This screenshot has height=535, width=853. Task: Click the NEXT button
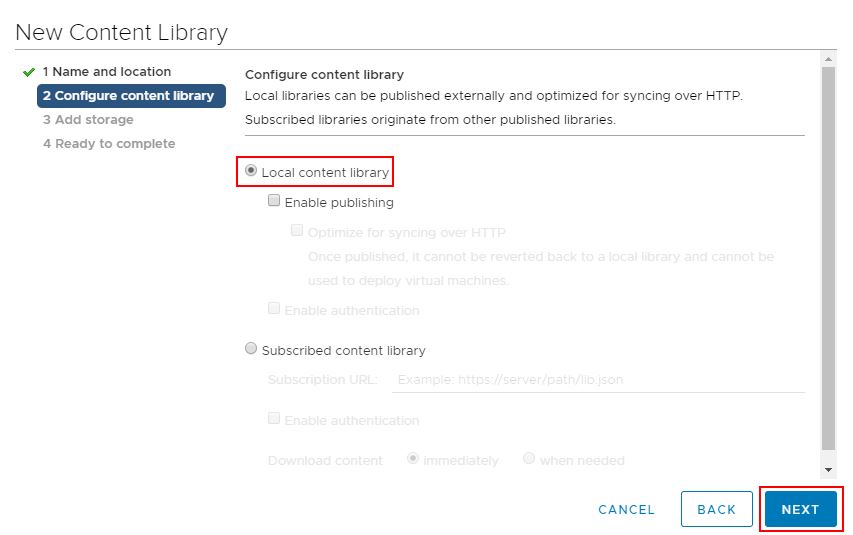801,509
